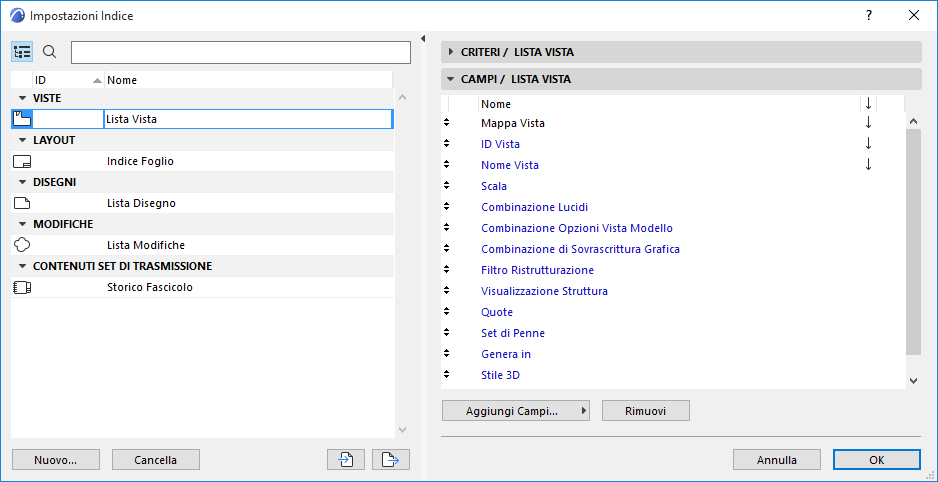Click the help question mark button
The width and height of the screenshot is (938, 482).
pyautogui.click(x=869, y=16)
